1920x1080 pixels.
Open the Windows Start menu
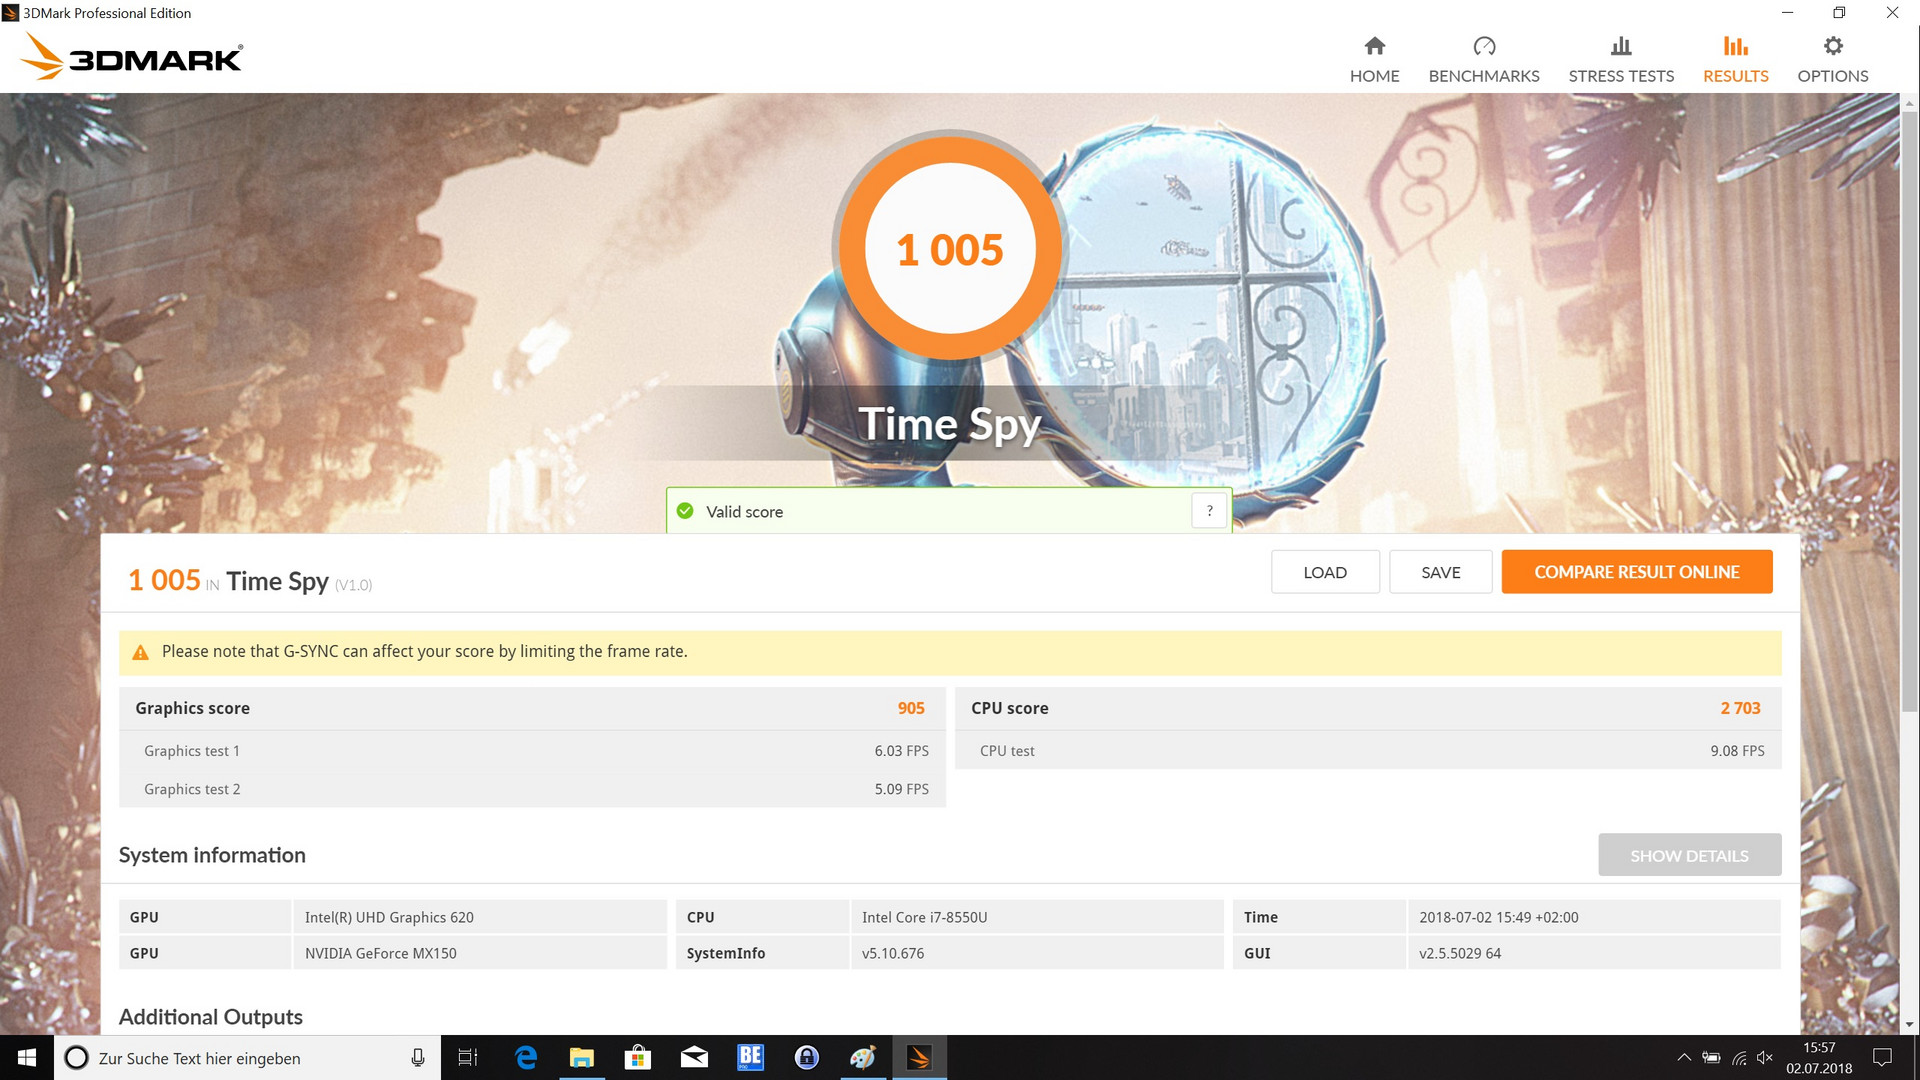coord(27,1058)
